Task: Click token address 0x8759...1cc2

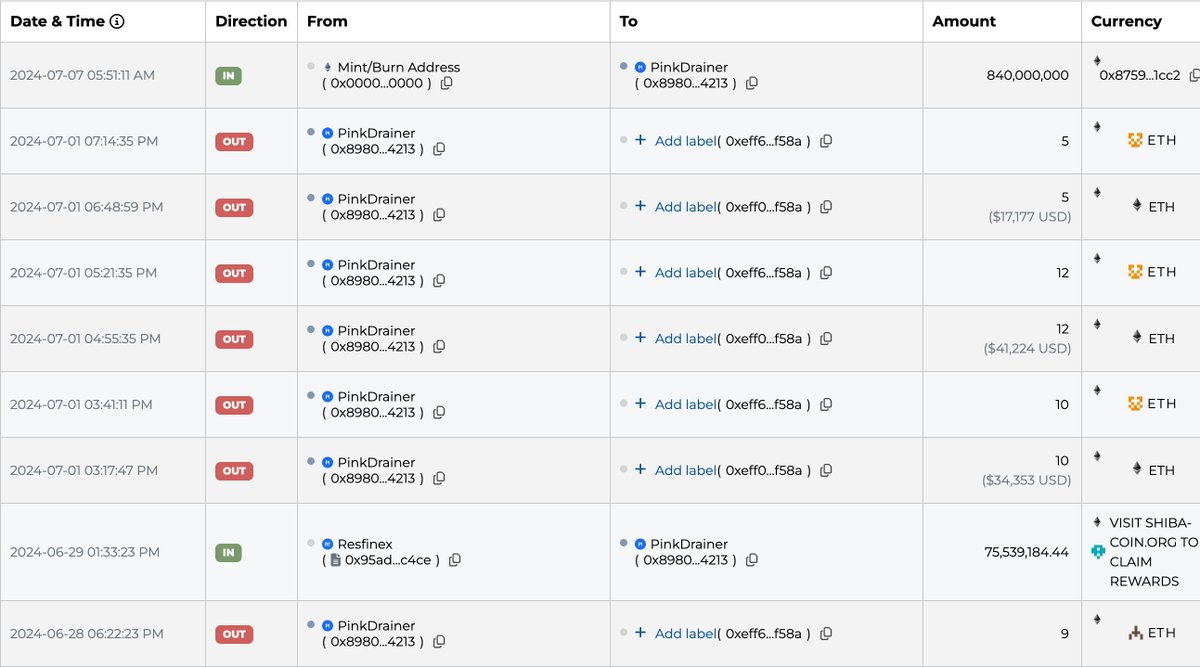Action: pyautogui.click(x=1140, y=75)
